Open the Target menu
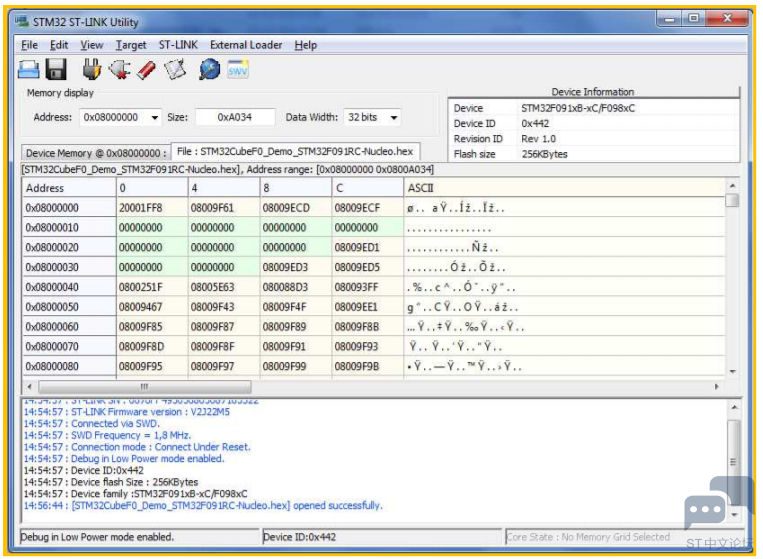The width and height of the screenshot is (763, 559). click(131, 45)
